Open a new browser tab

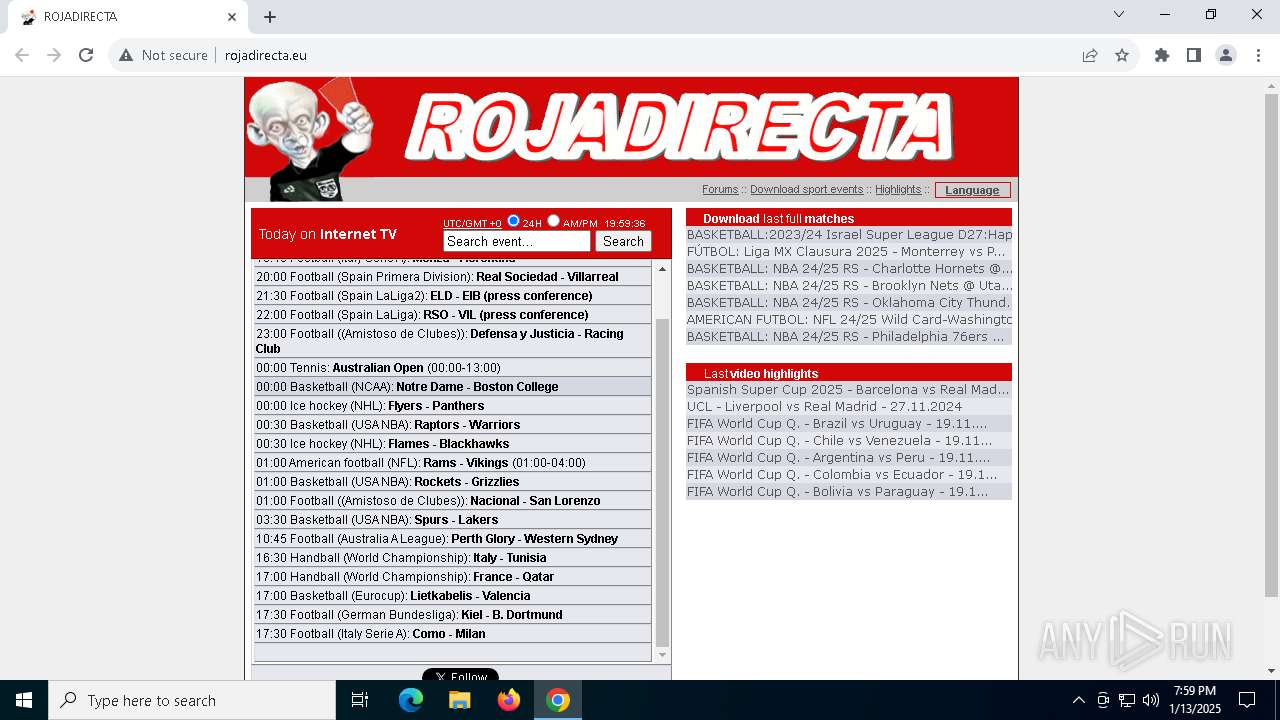270,17
